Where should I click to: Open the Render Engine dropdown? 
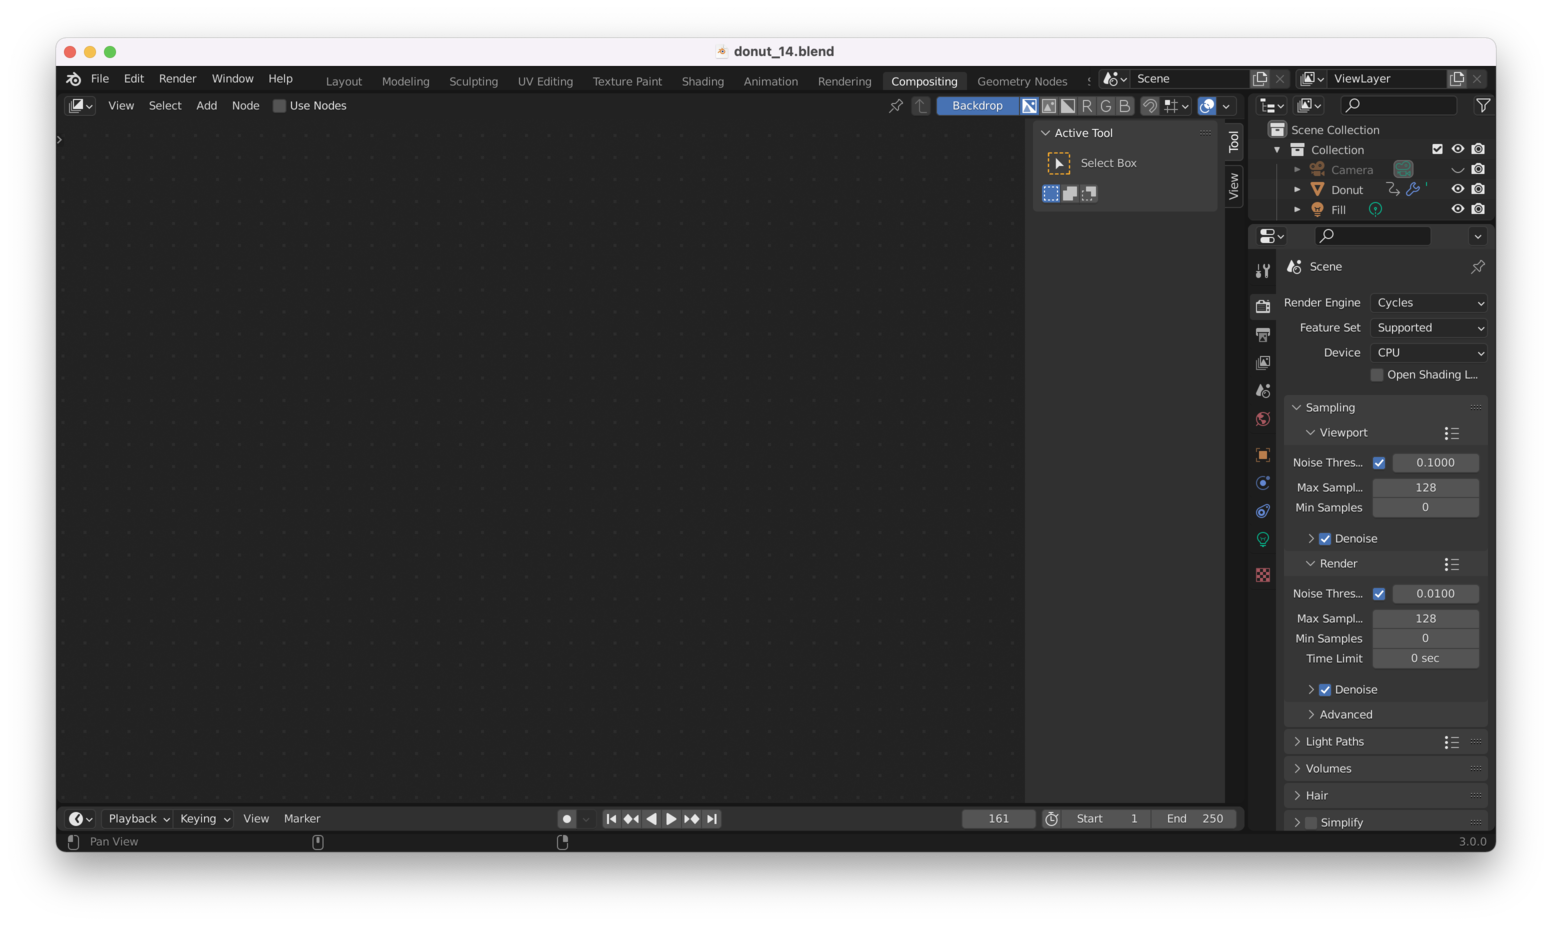click(x=1429, y=303)
